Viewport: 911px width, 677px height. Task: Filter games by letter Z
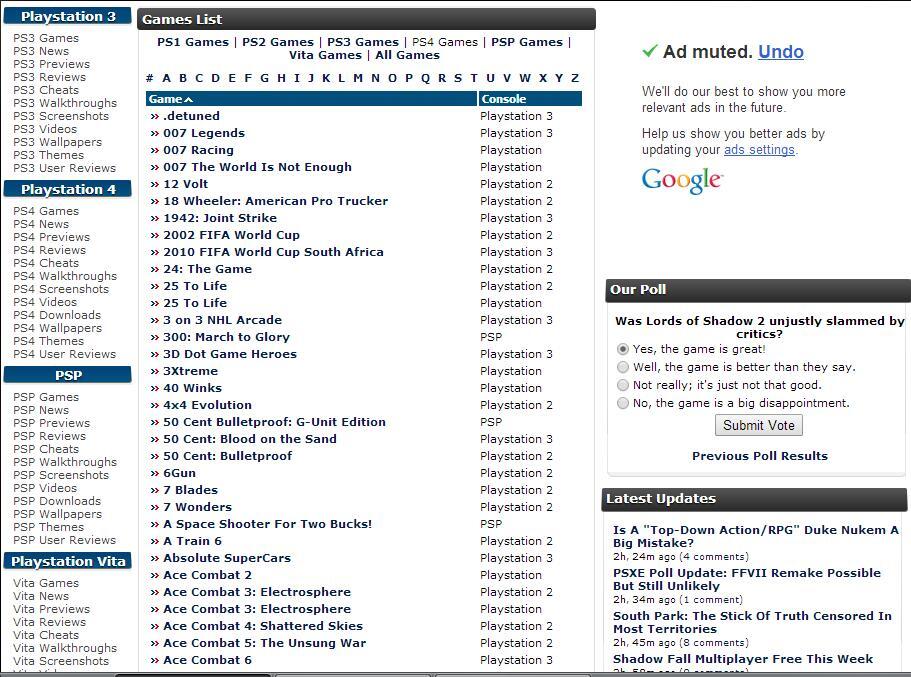[x=575, y=78]
